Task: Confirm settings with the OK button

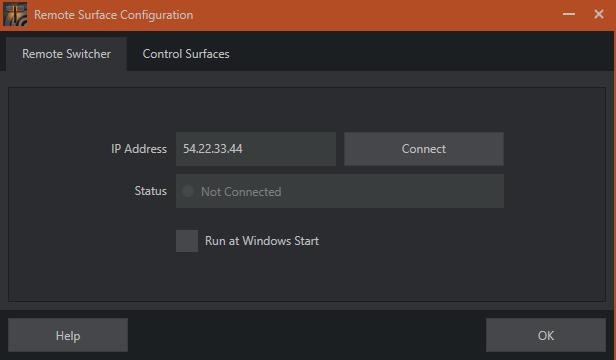Action: click(546, 335)
